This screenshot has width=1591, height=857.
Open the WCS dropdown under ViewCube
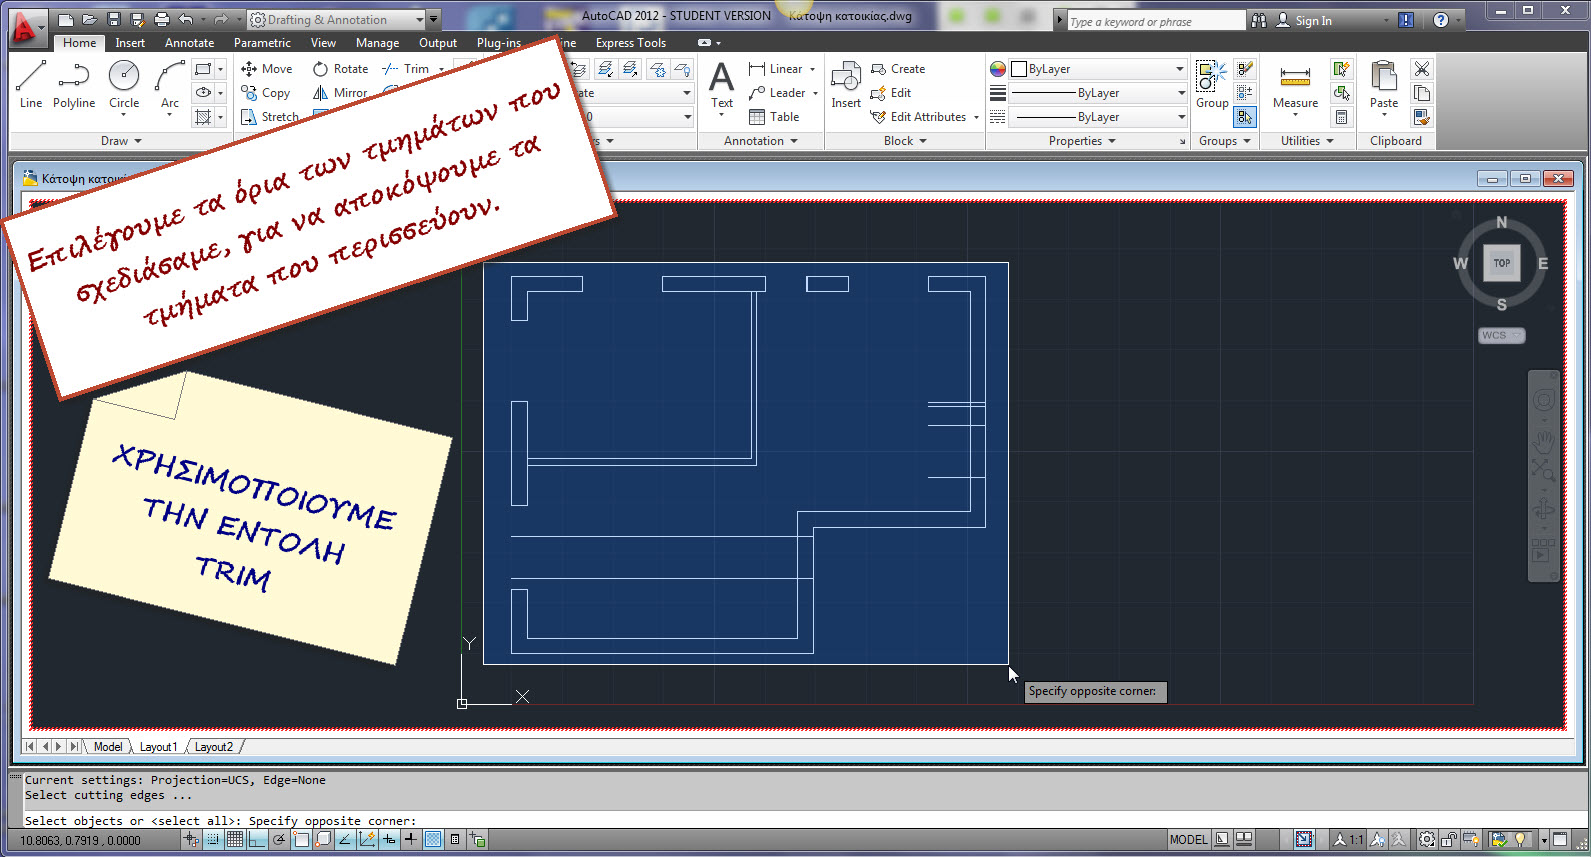(1502, 335)
